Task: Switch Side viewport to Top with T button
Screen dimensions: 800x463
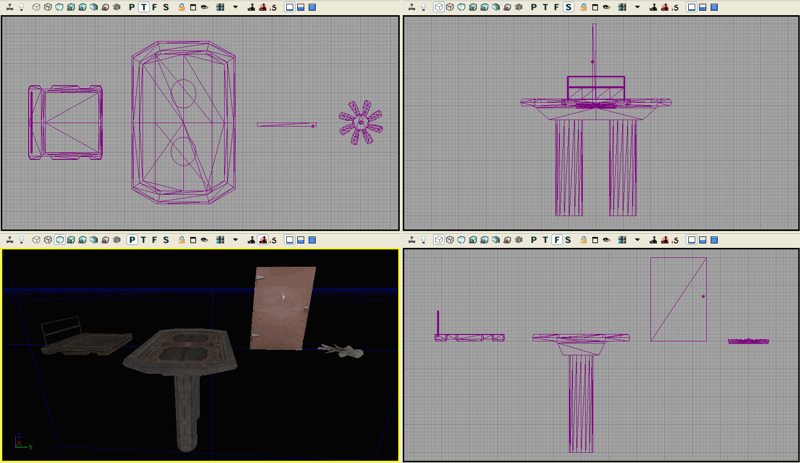Action: pyautogui.click(x=545, y=7)
